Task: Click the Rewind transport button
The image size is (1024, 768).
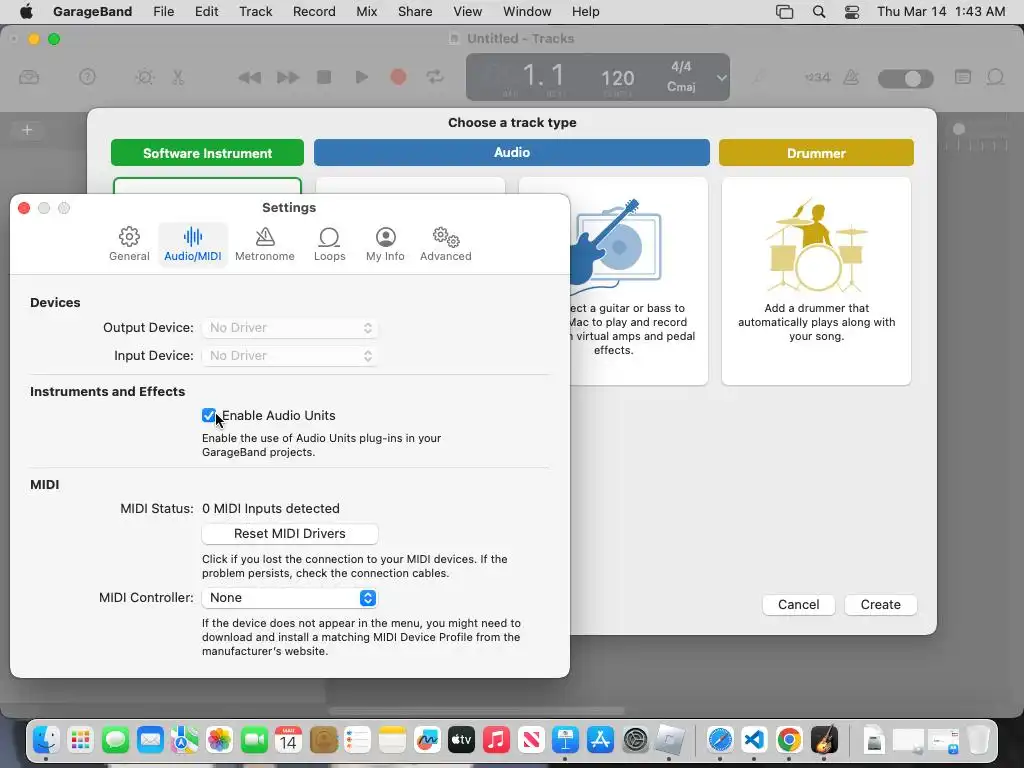Action: tap(249, 78)
